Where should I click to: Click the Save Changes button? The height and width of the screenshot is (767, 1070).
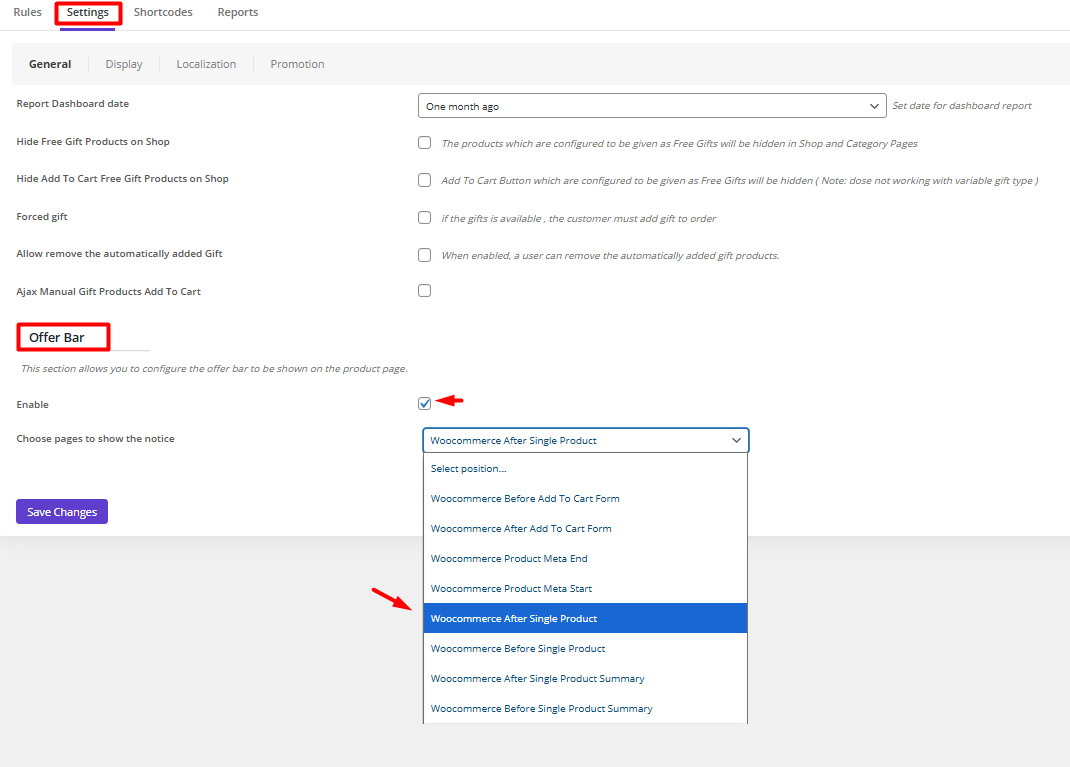point(62,512)
